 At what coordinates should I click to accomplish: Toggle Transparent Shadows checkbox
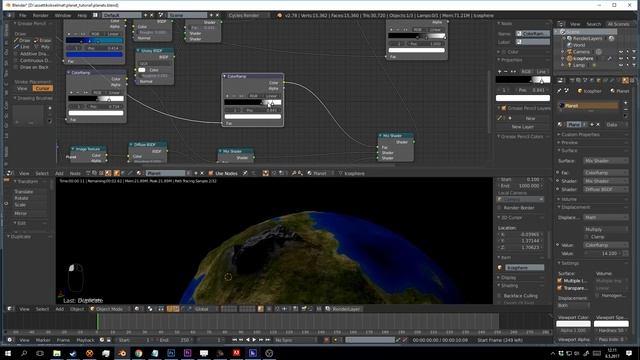click(x=560, y=288)
